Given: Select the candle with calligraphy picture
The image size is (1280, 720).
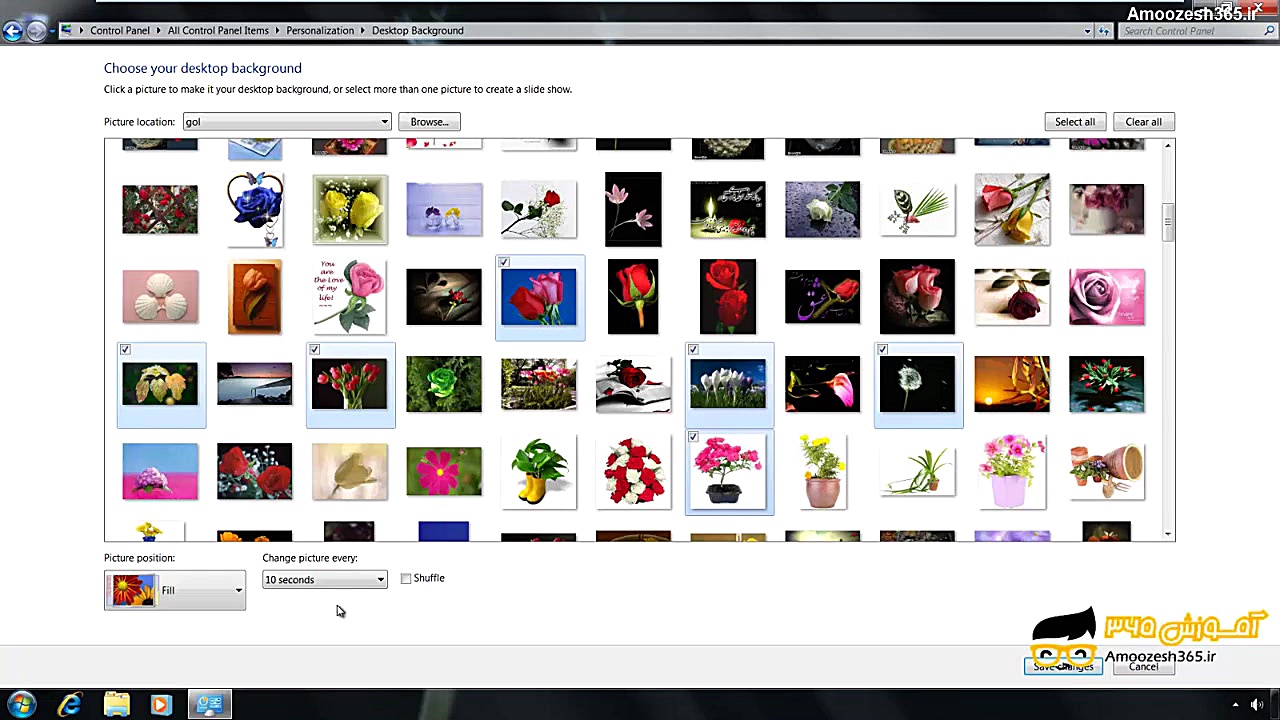Looking at the screenshot, I should [x=728, y=209].
